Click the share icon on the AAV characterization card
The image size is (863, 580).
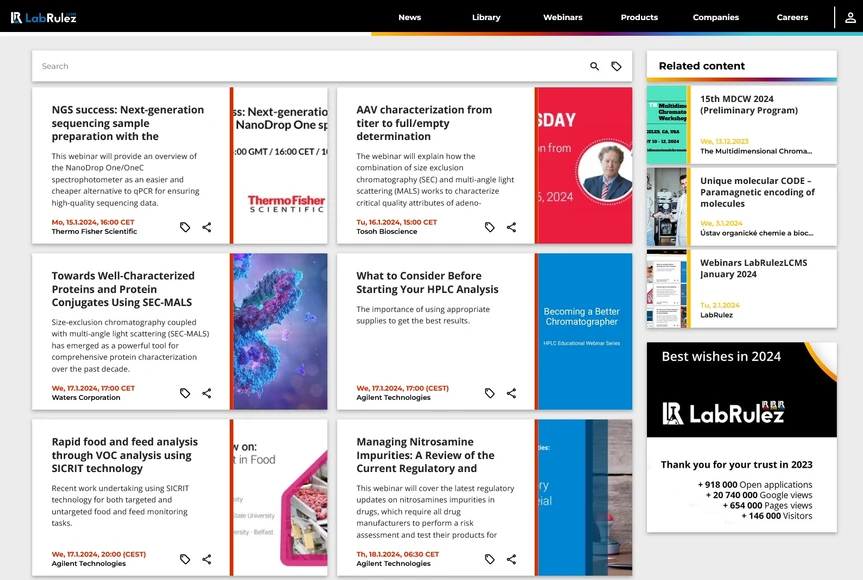[511, 227]
